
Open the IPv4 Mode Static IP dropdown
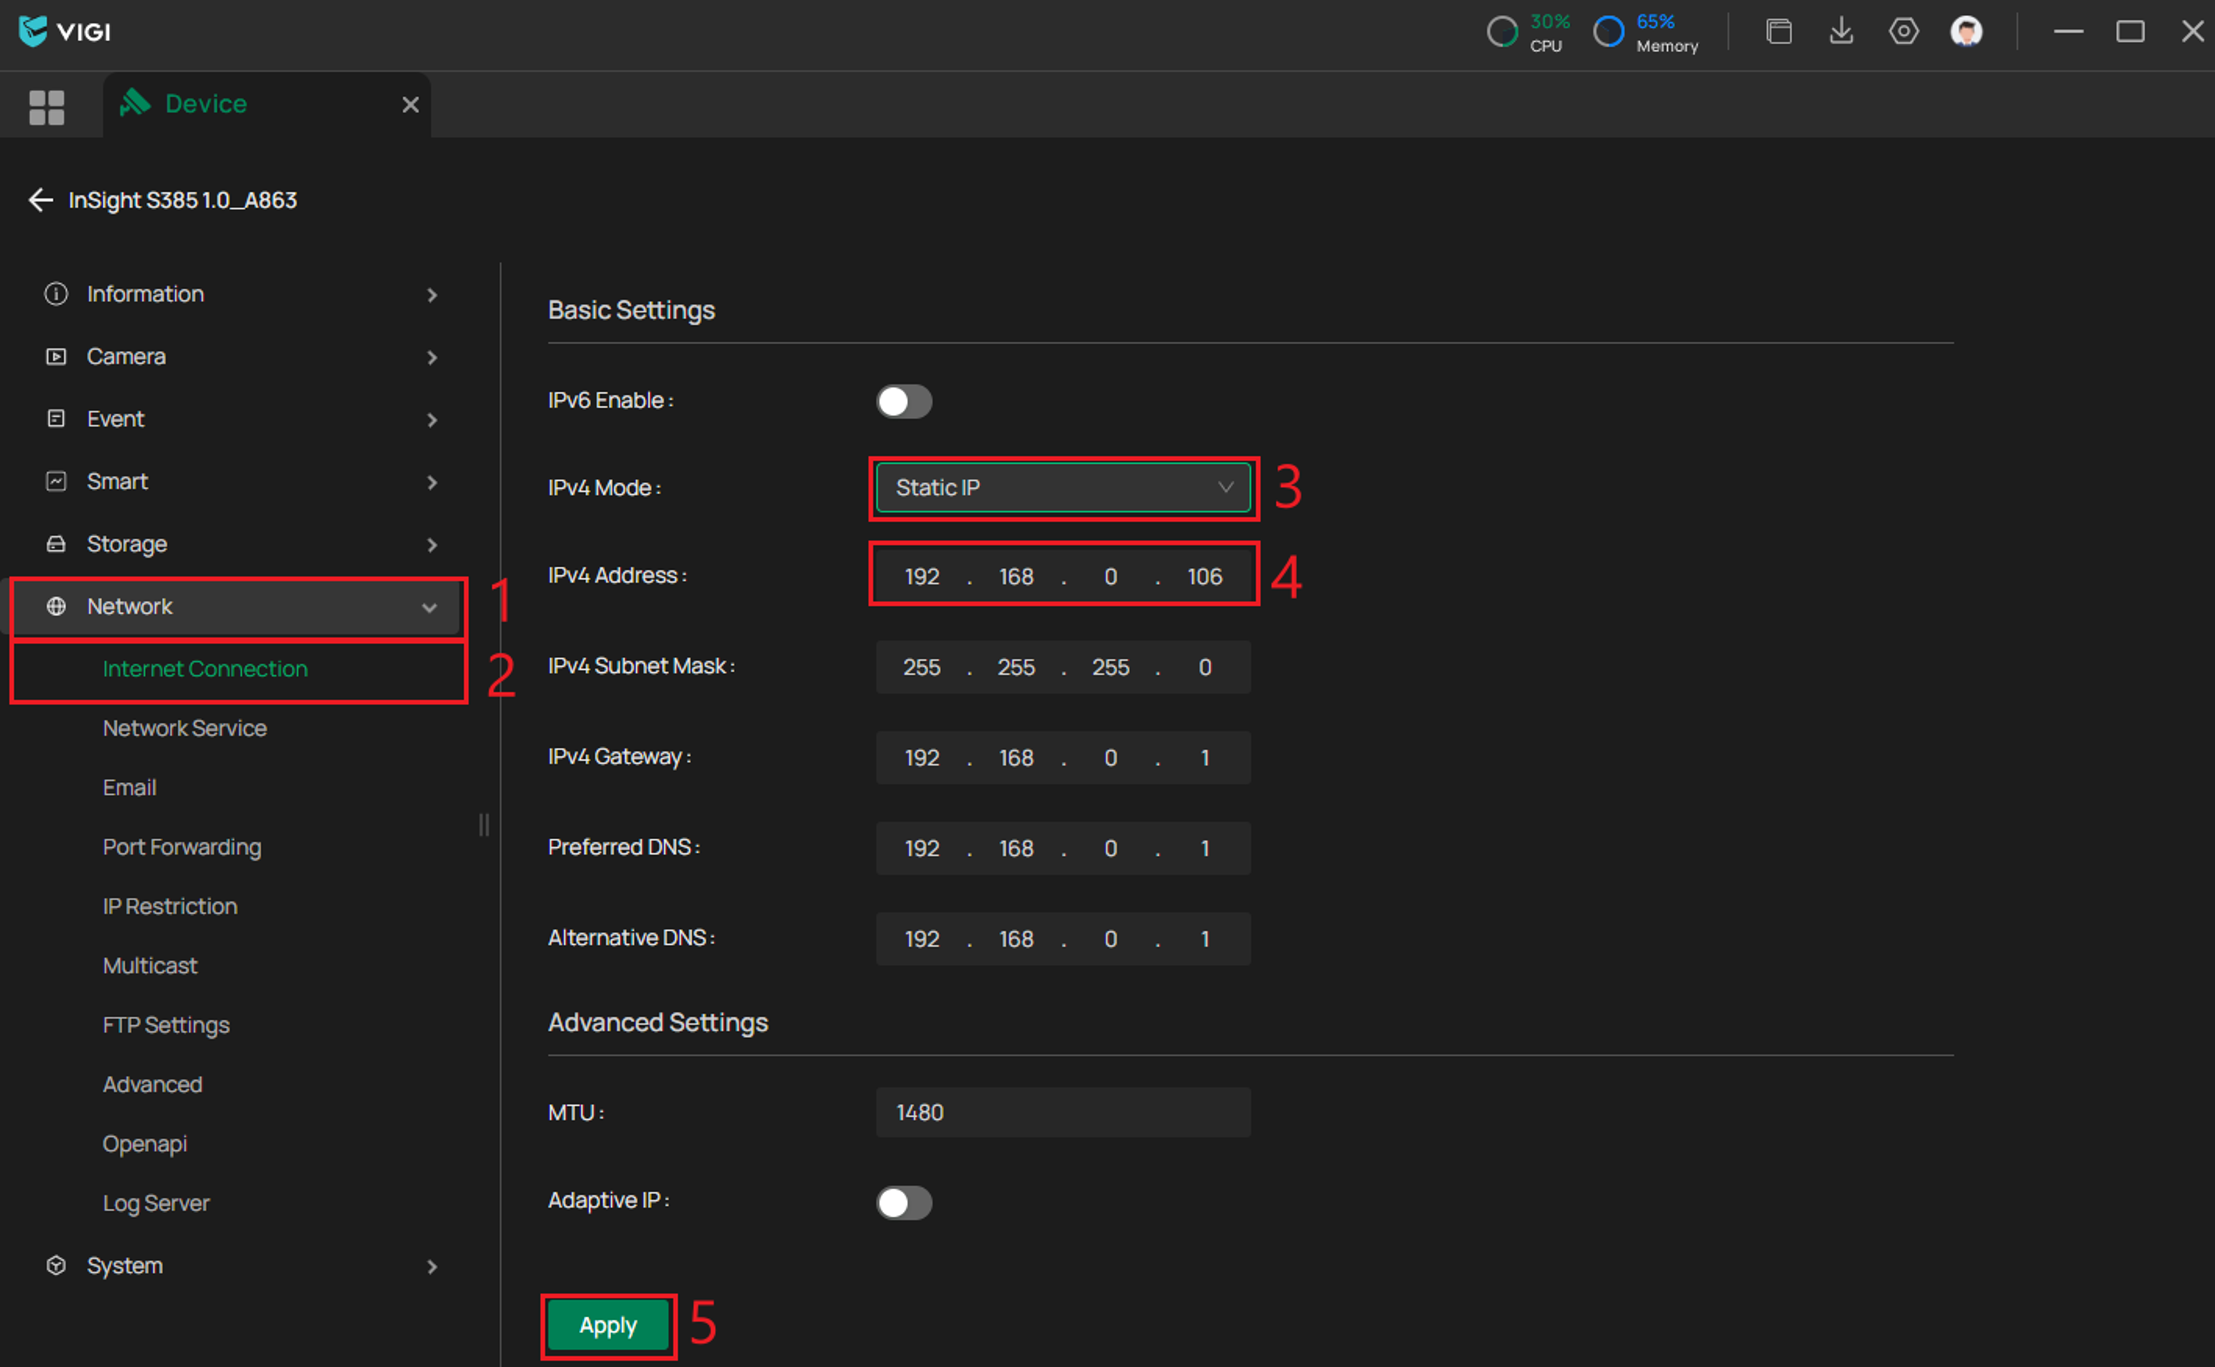1063,488
